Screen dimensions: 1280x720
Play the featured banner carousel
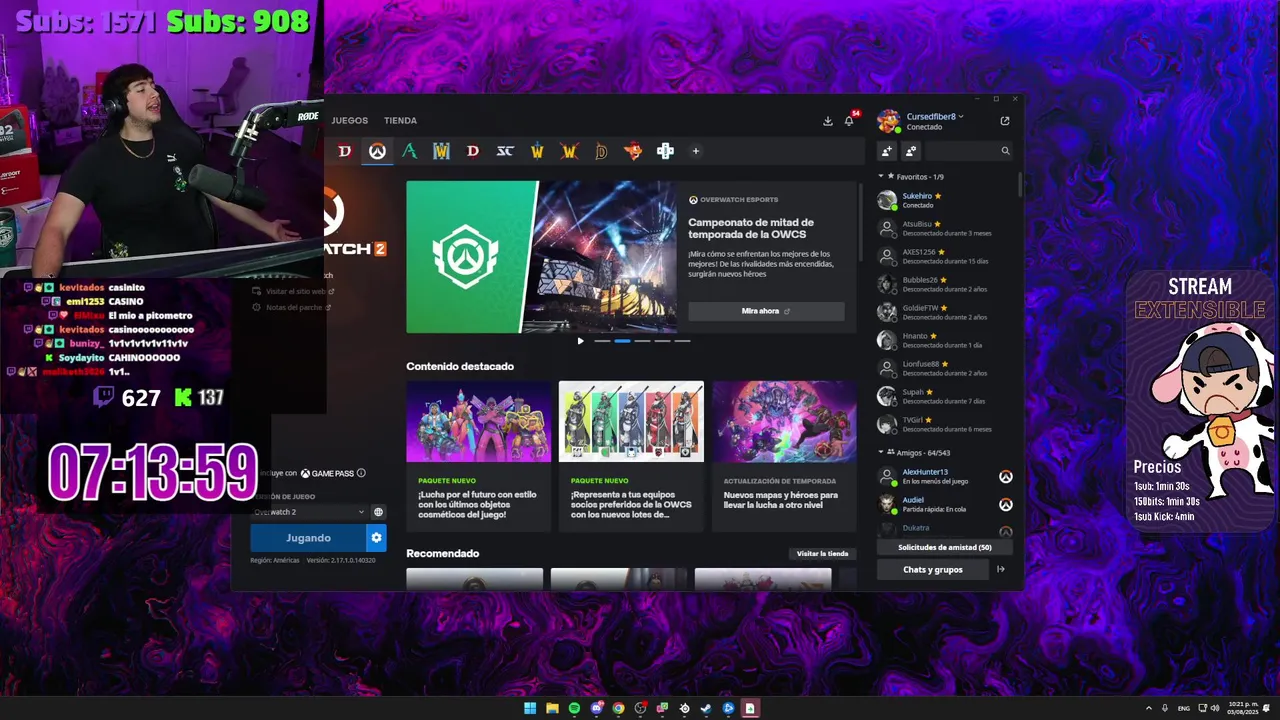[580, 341]
